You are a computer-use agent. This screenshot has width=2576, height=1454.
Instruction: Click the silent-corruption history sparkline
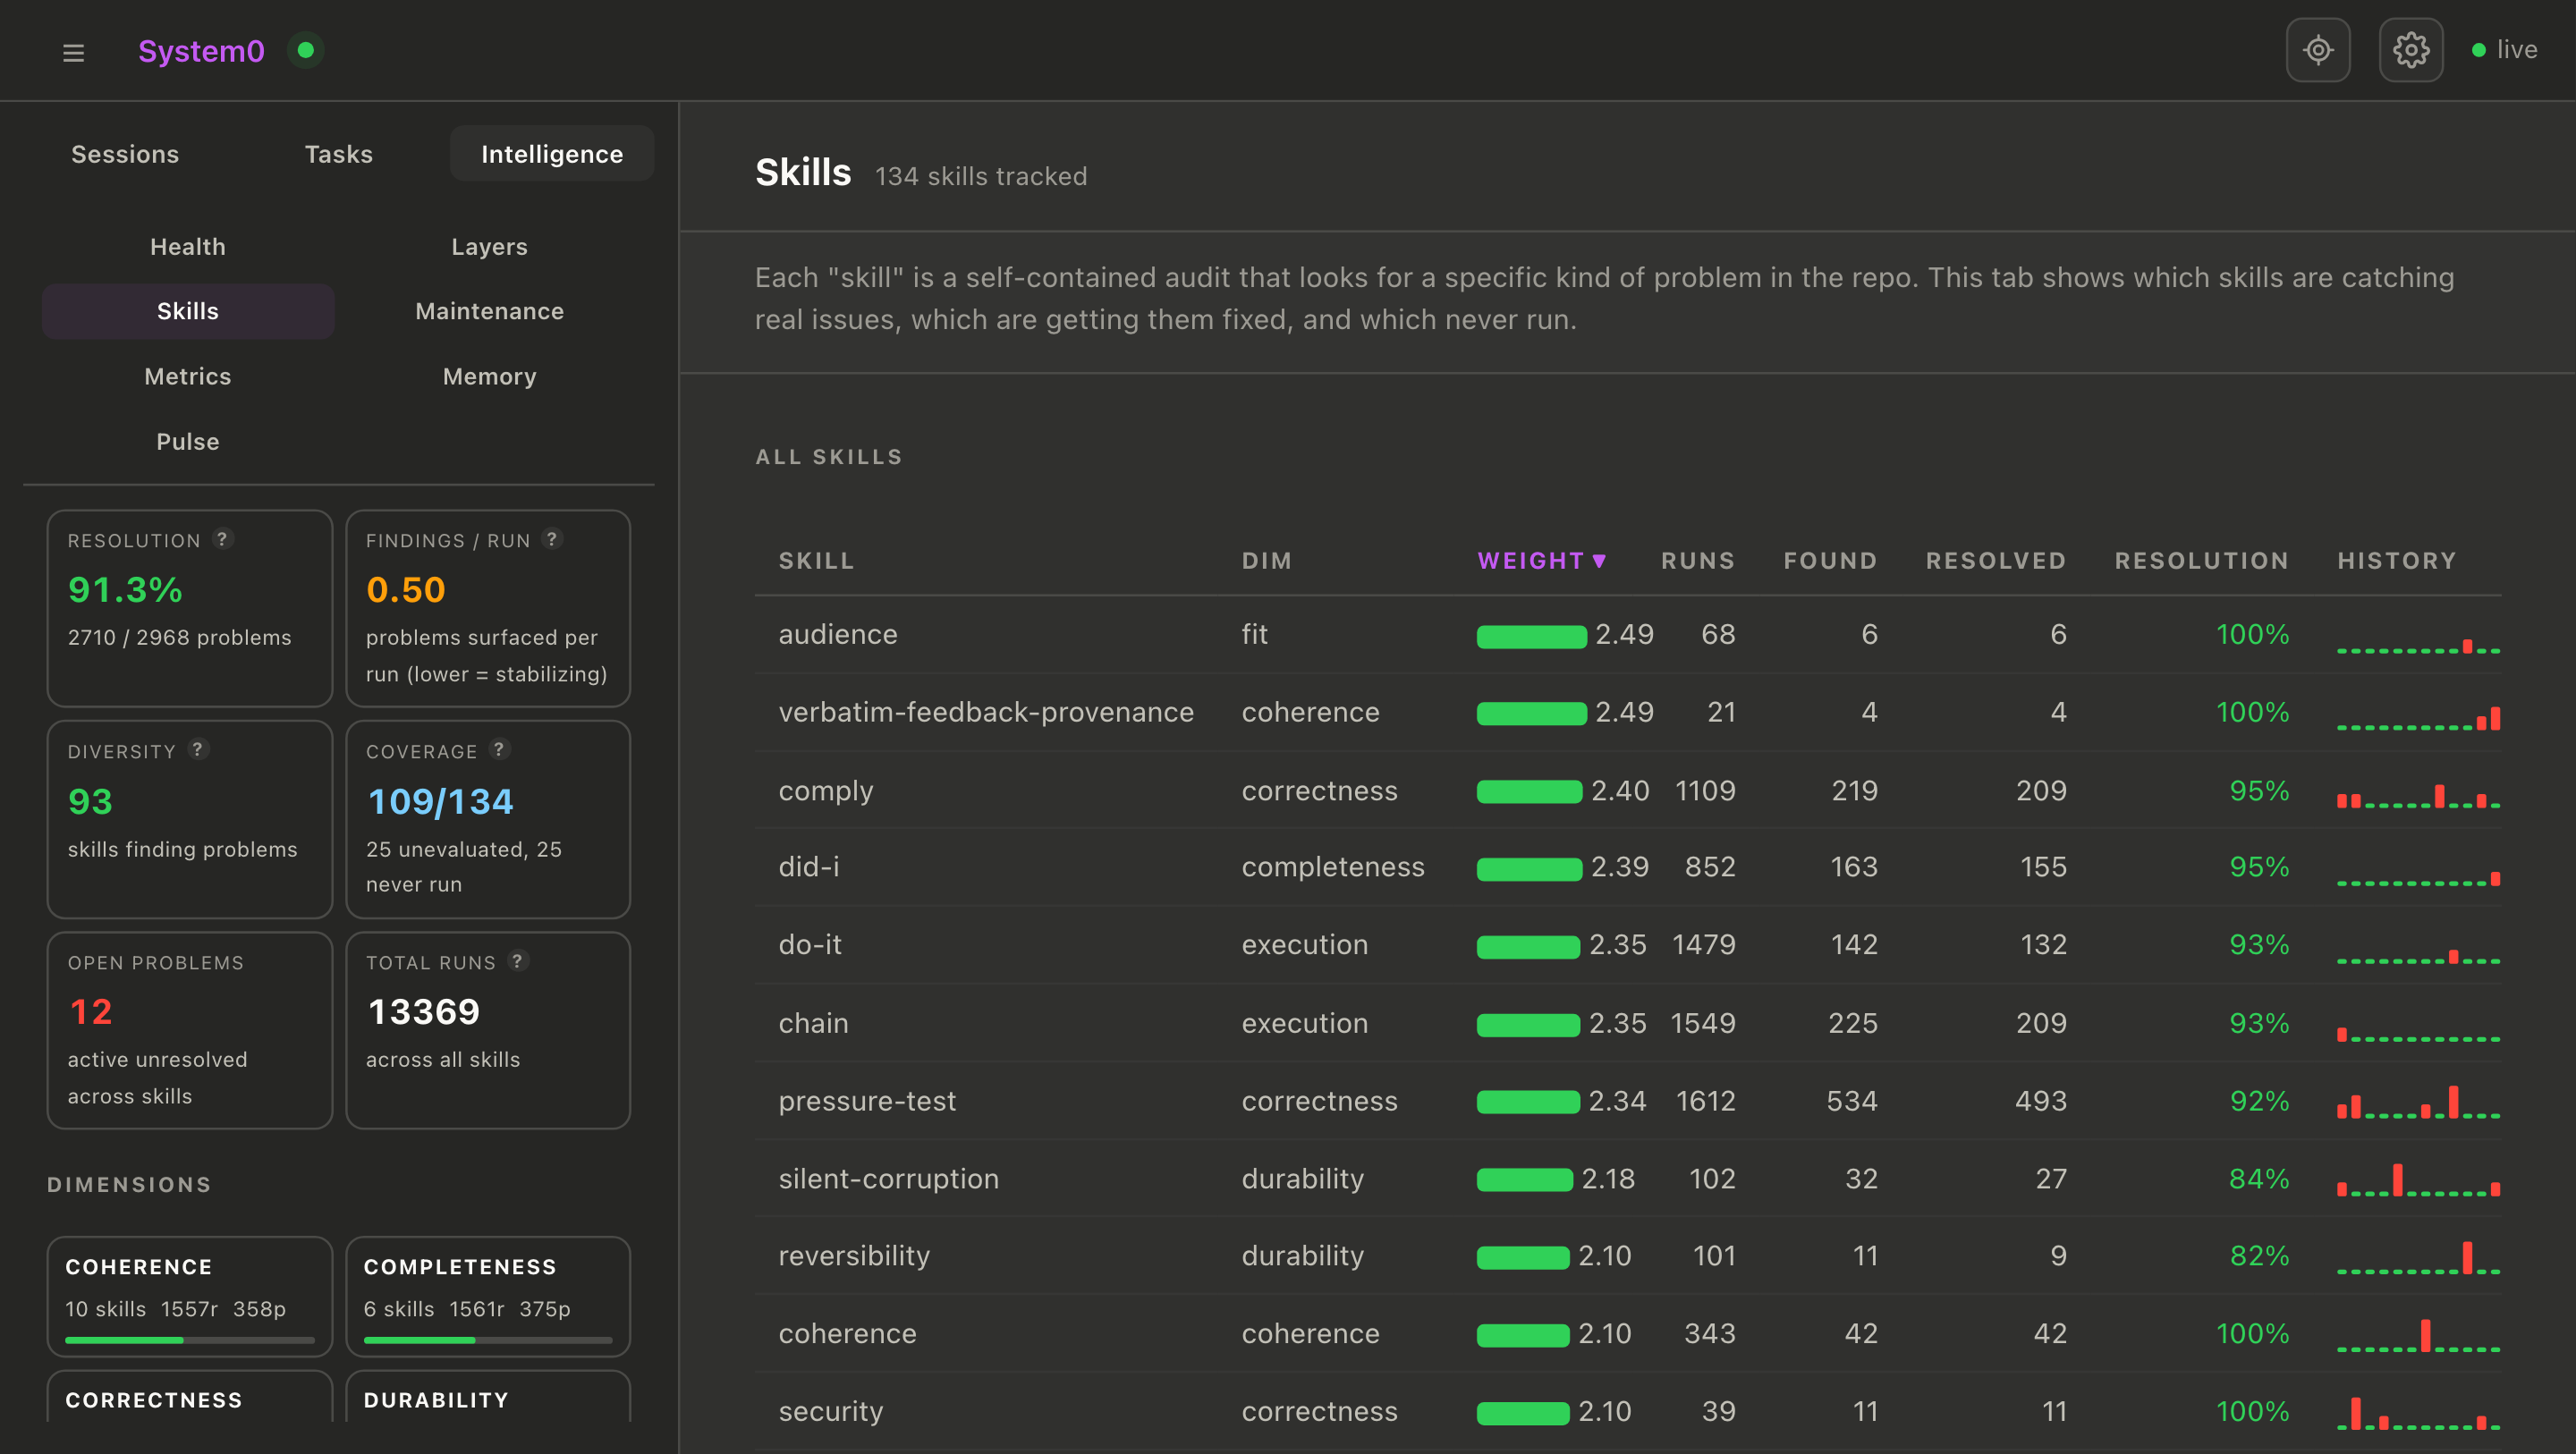(x=2418, y=1180)
